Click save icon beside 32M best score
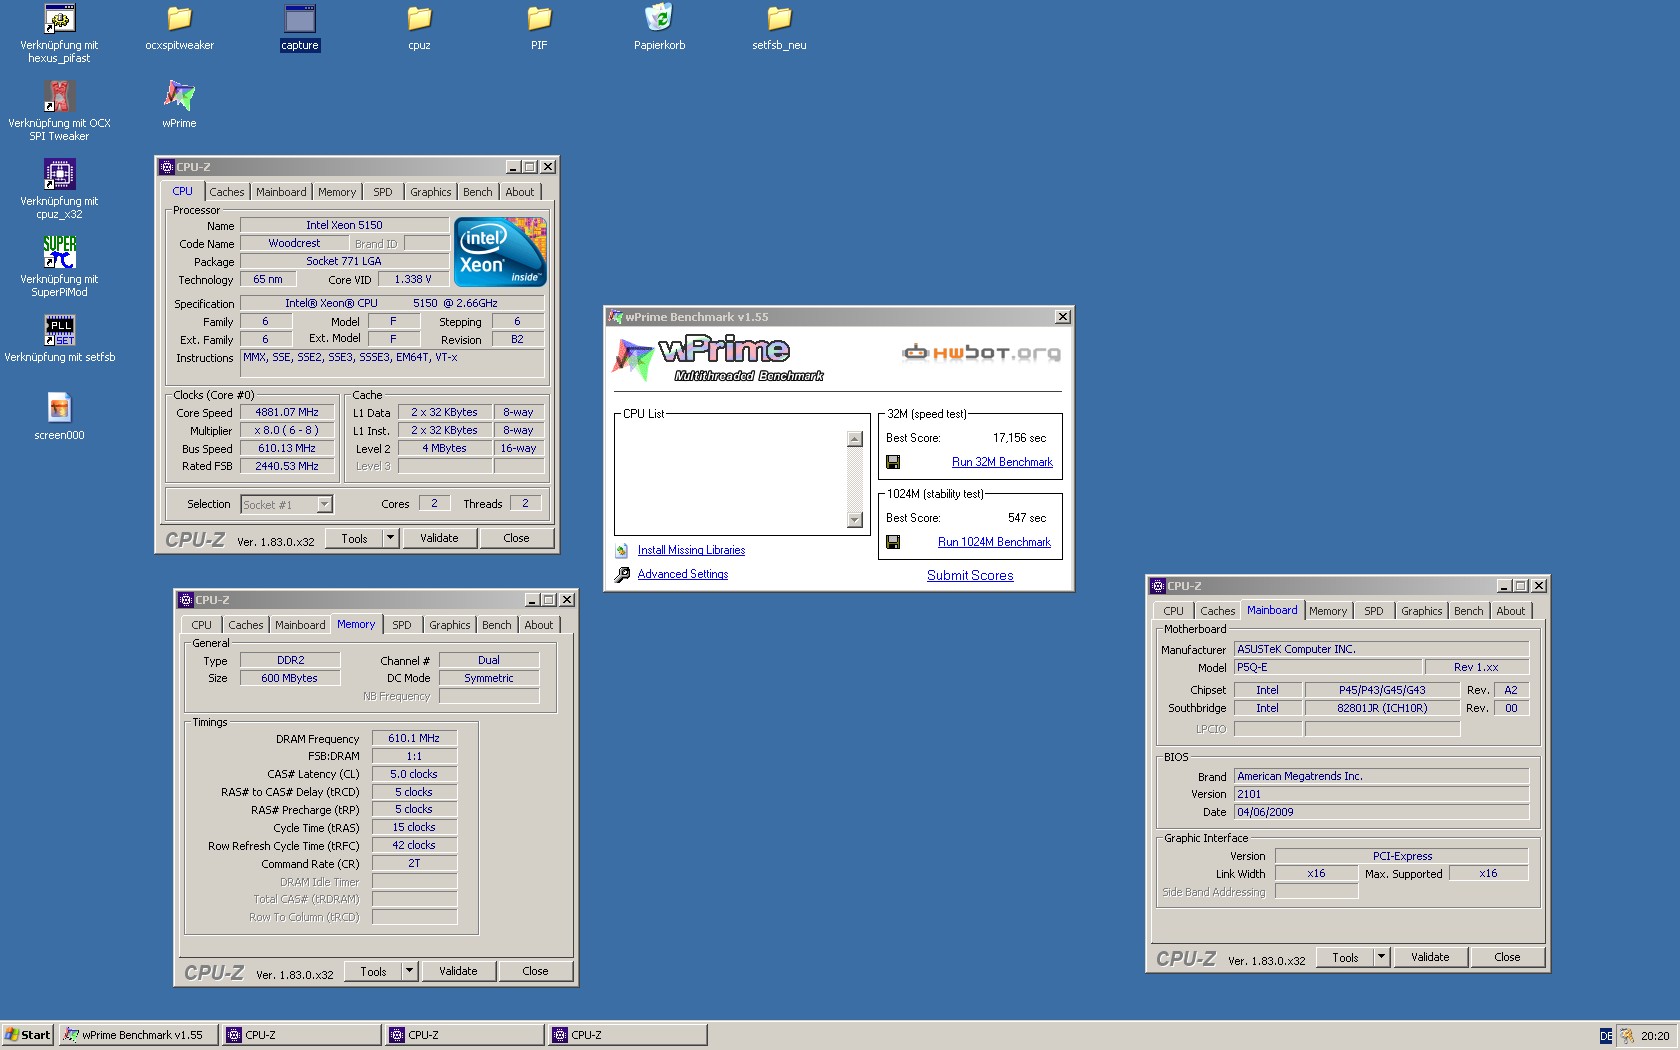The image size is (1680, 1050). [893, 462]
